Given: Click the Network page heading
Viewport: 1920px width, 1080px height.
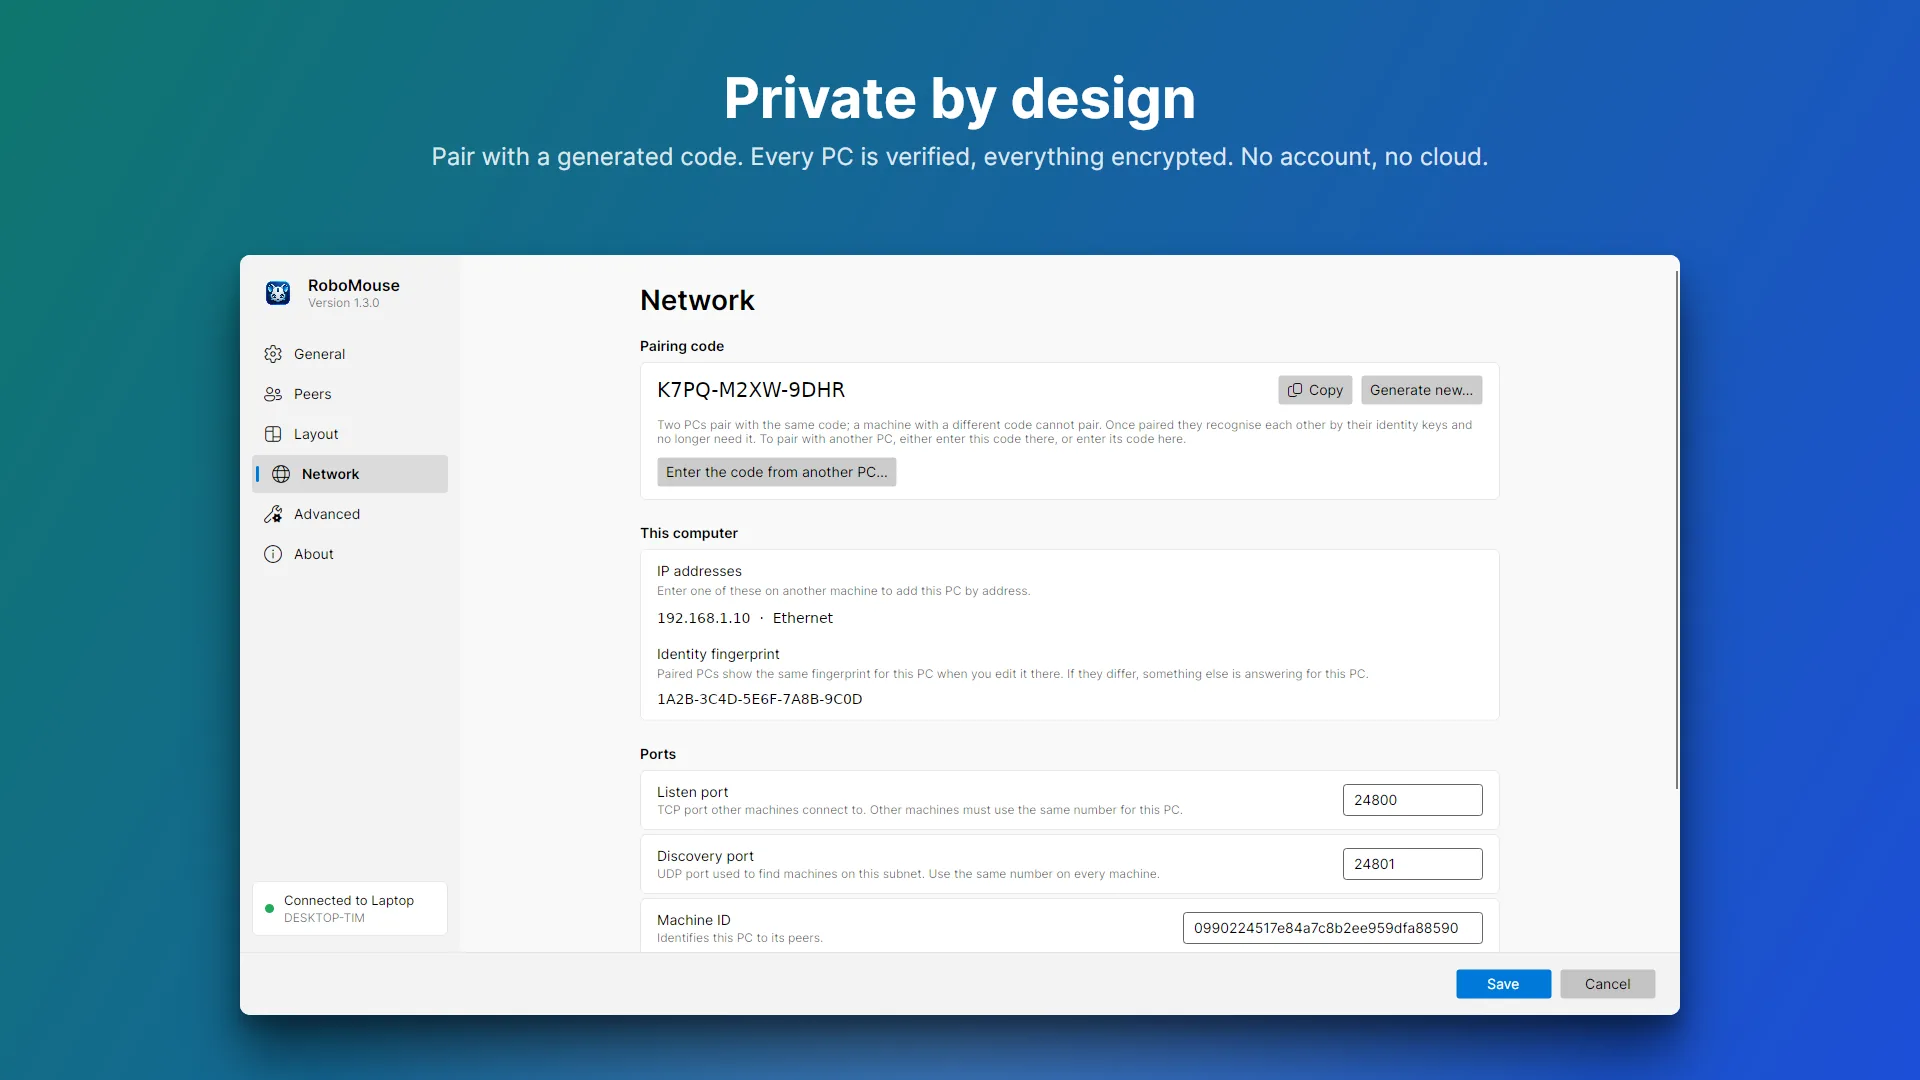Looking at the screenshot, I should (x=697, y=300).
